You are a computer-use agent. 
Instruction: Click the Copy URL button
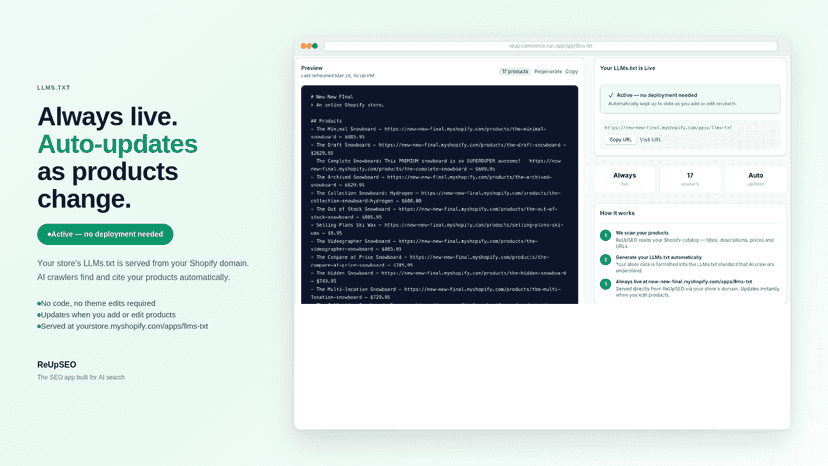click(x=620, y=140)
